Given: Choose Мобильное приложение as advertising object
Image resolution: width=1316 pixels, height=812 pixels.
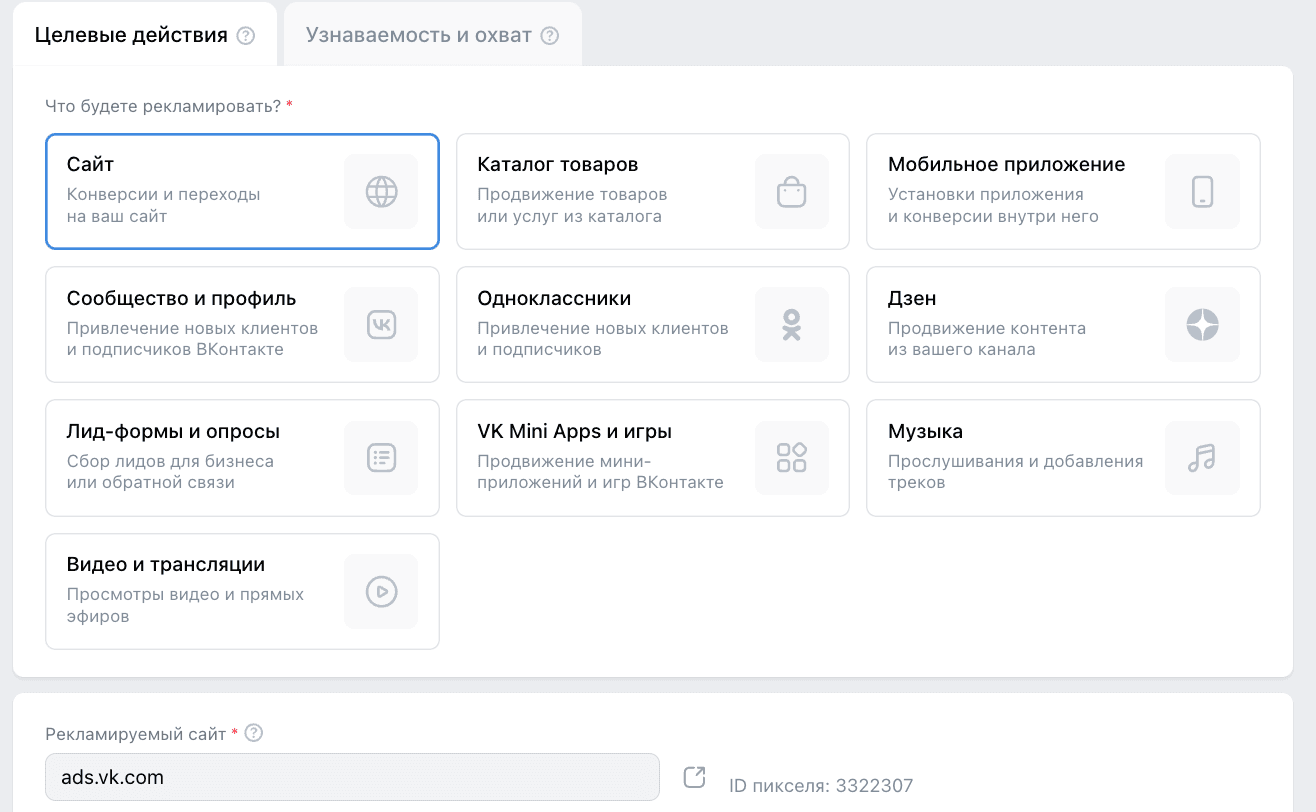Looking at the screenshot, I should (1063, 191).
